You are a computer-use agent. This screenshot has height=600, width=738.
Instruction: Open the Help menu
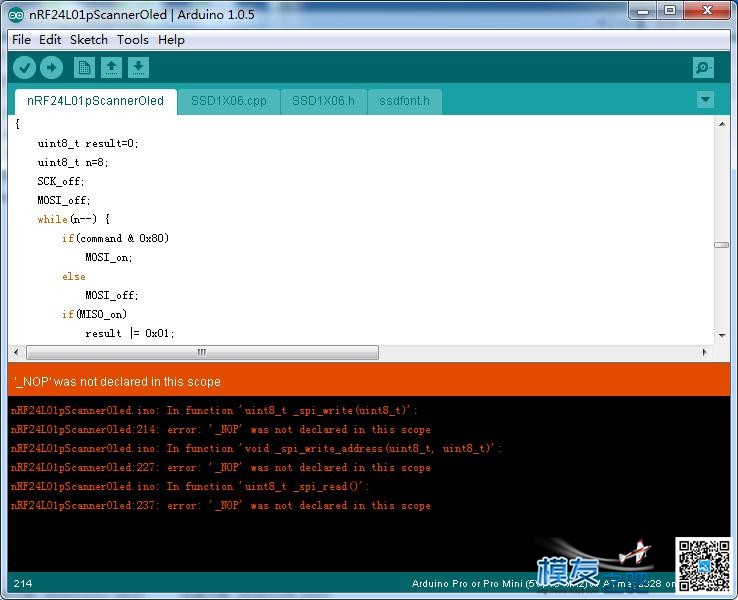171,40
